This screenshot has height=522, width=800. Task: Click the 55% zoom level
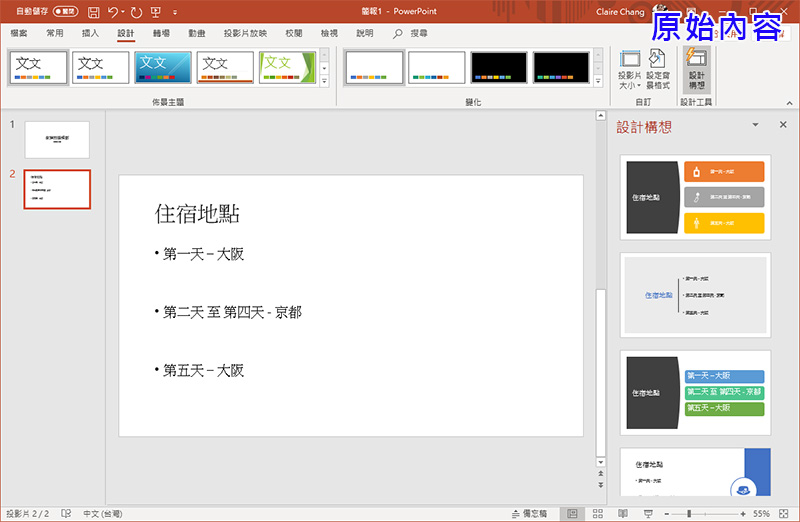coord(761,514)
